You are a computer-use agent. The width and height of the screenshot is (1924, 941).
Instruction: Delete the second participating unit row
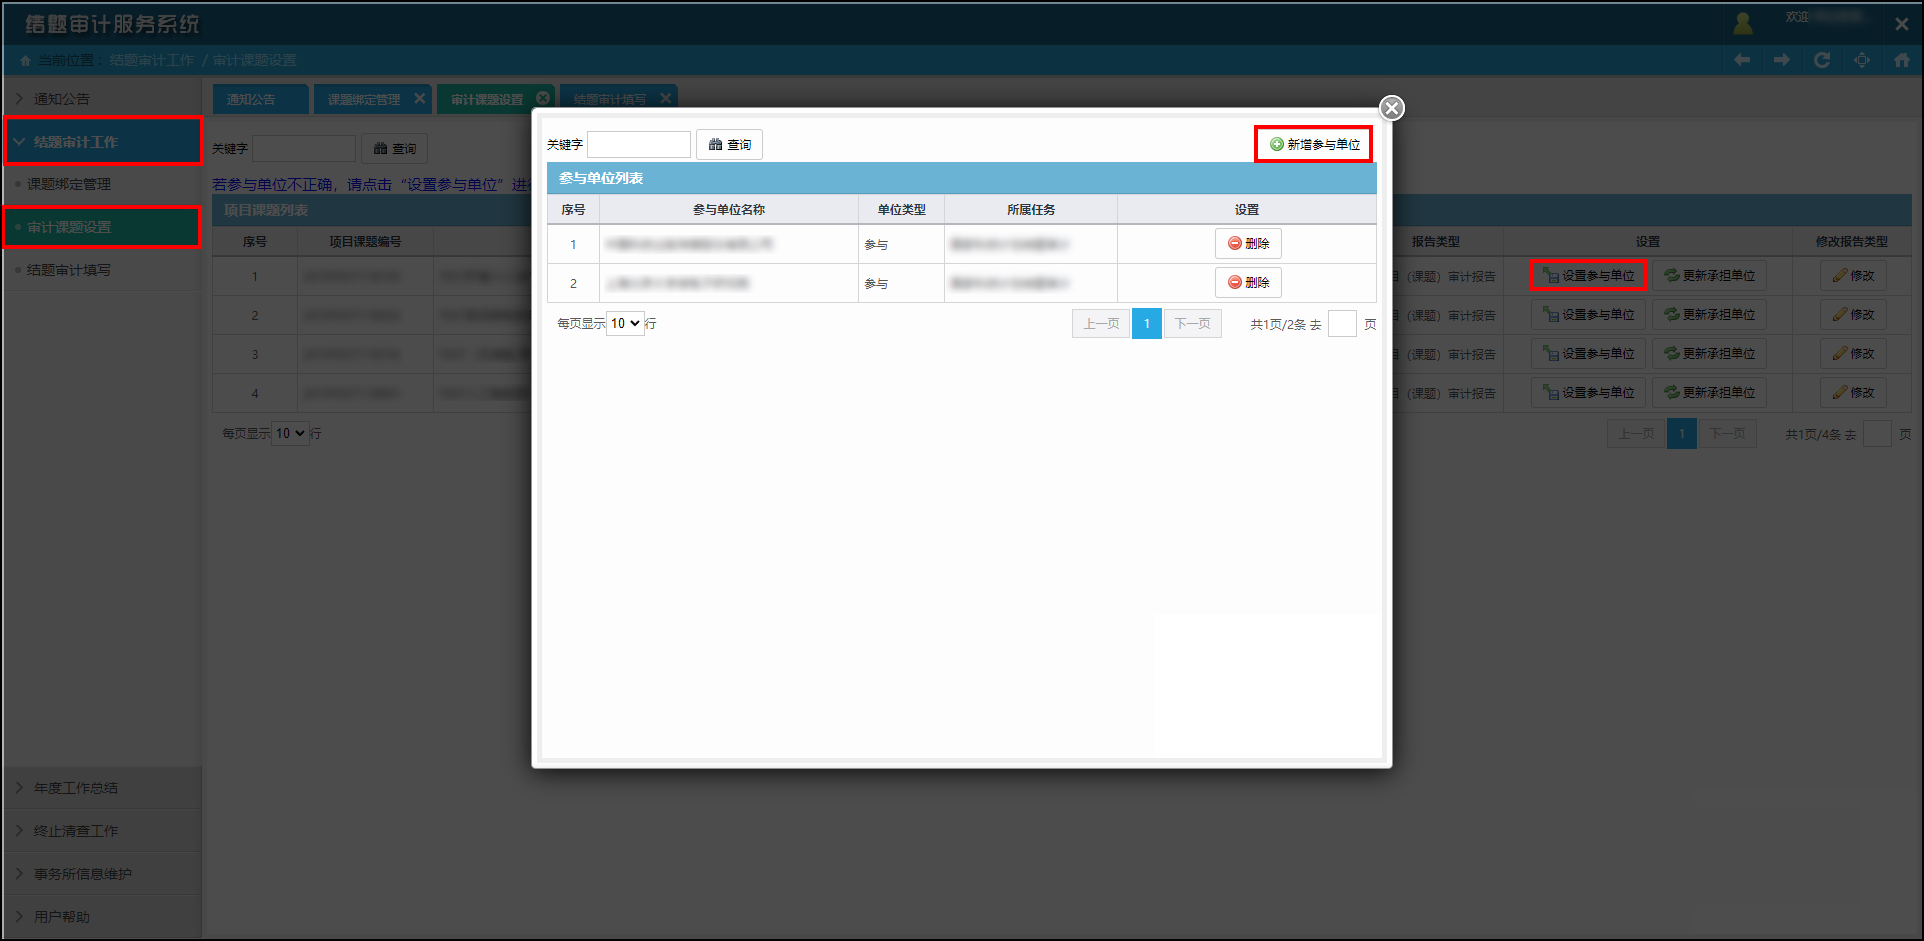pos(1248,283)
